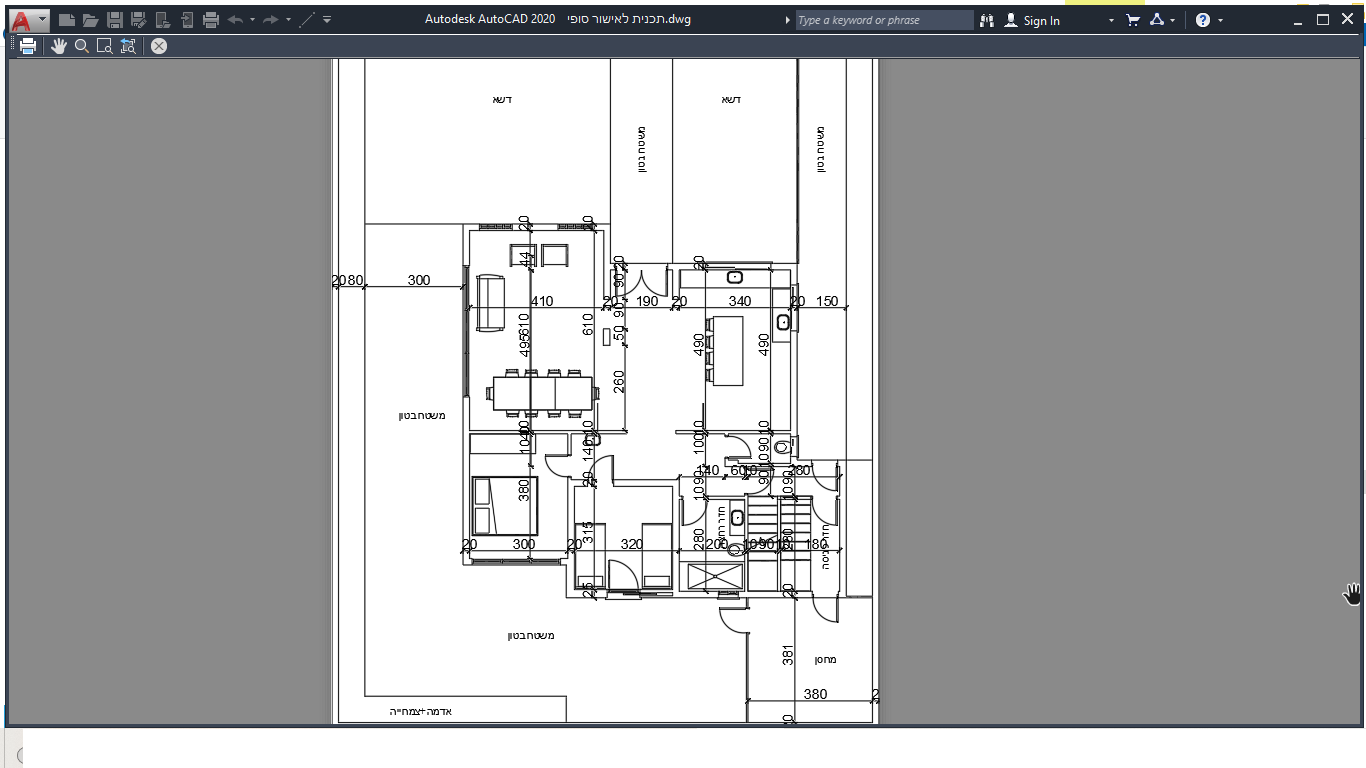This screenshot has height=768, width=1366.
Task: Open the Sign In dropdown arrow
Action: [1111, 20]
